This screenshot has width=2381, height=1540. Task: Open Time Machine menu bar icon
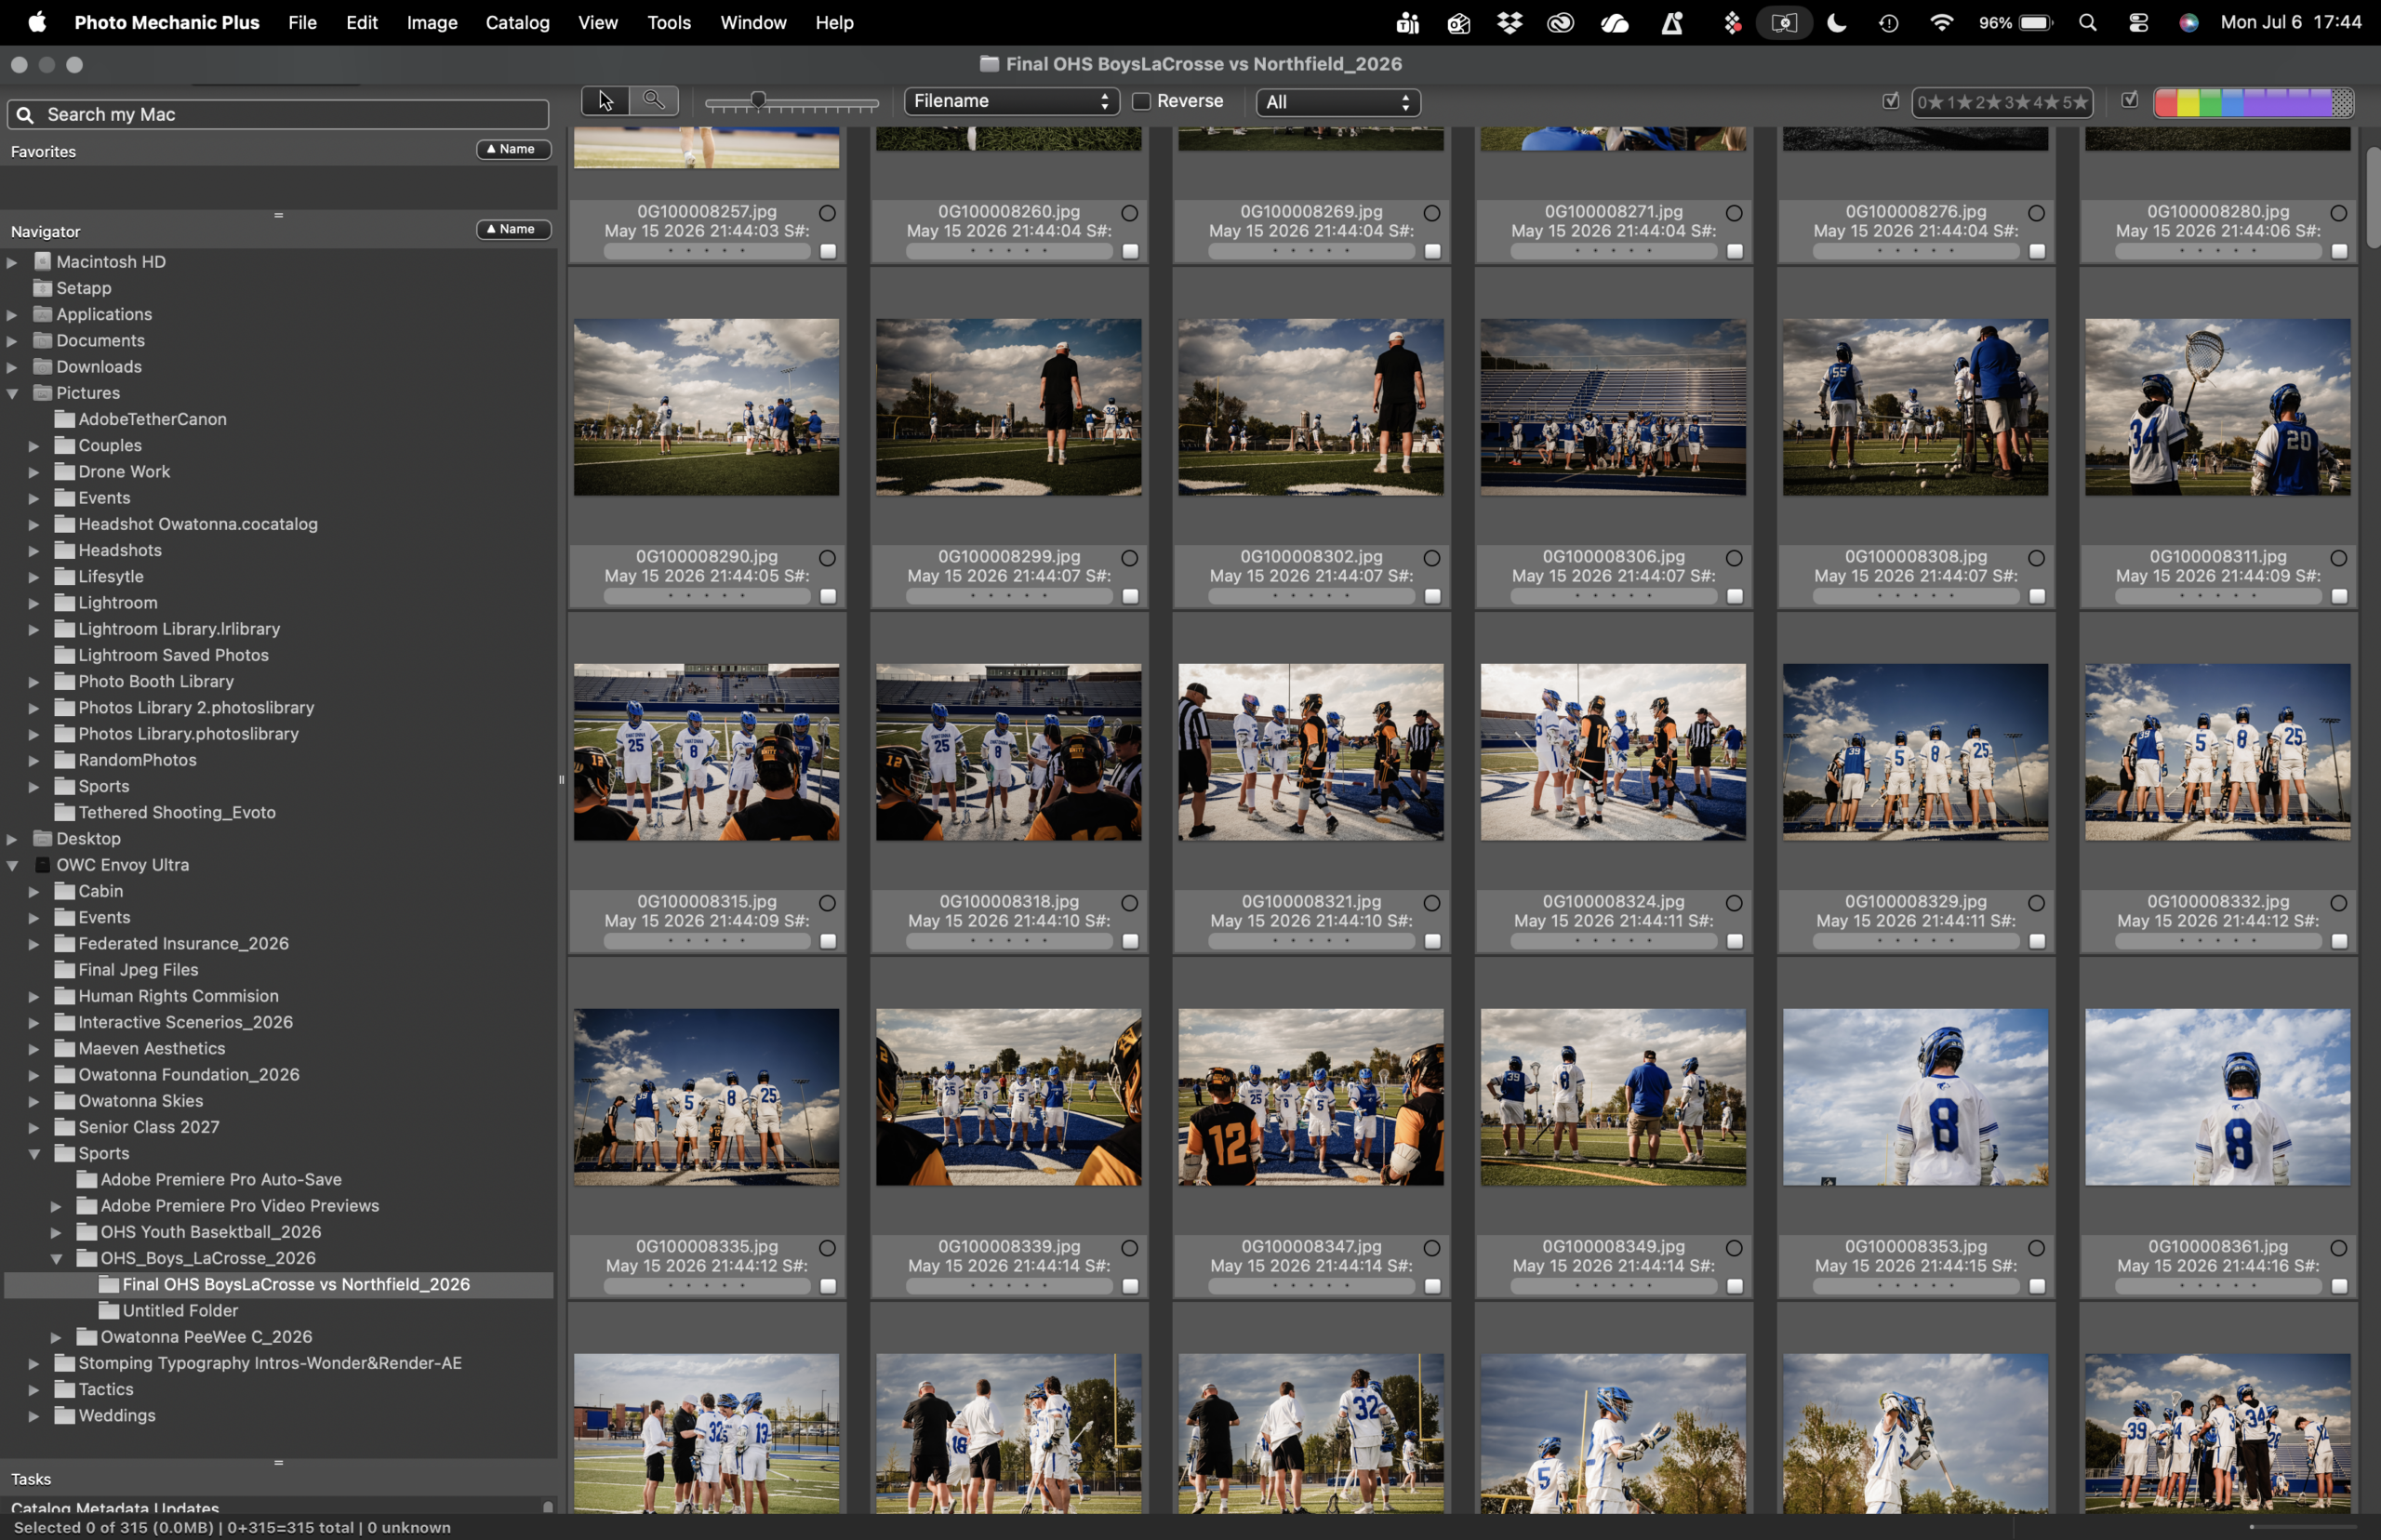coord(1889,23)
